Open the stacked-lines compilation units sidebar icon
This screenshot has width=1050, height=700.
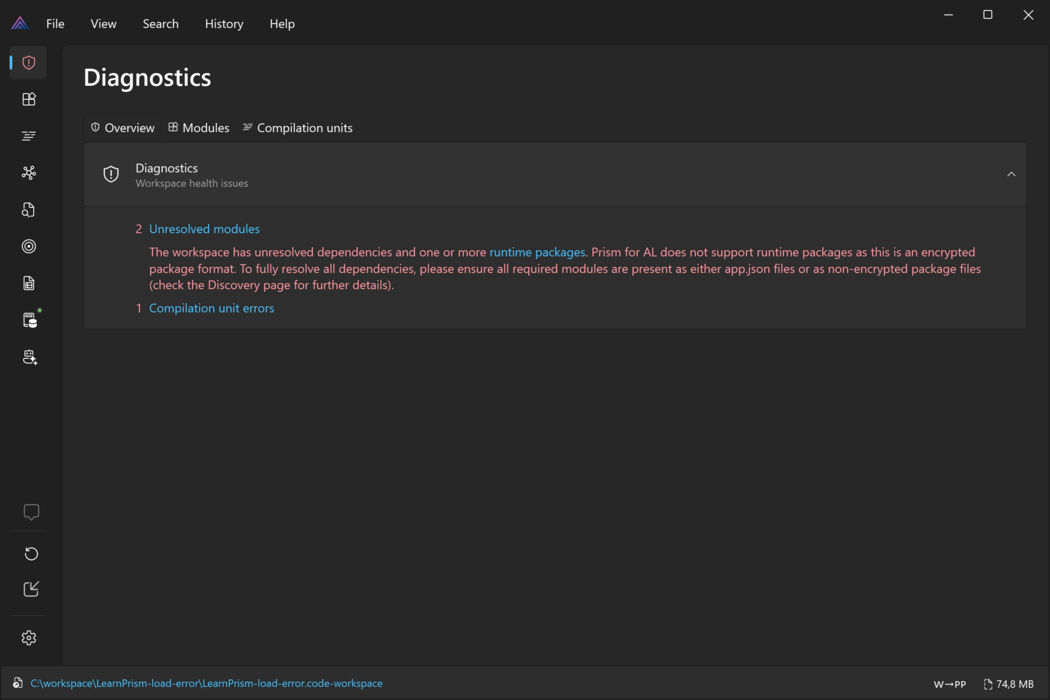tap(29, 136)
